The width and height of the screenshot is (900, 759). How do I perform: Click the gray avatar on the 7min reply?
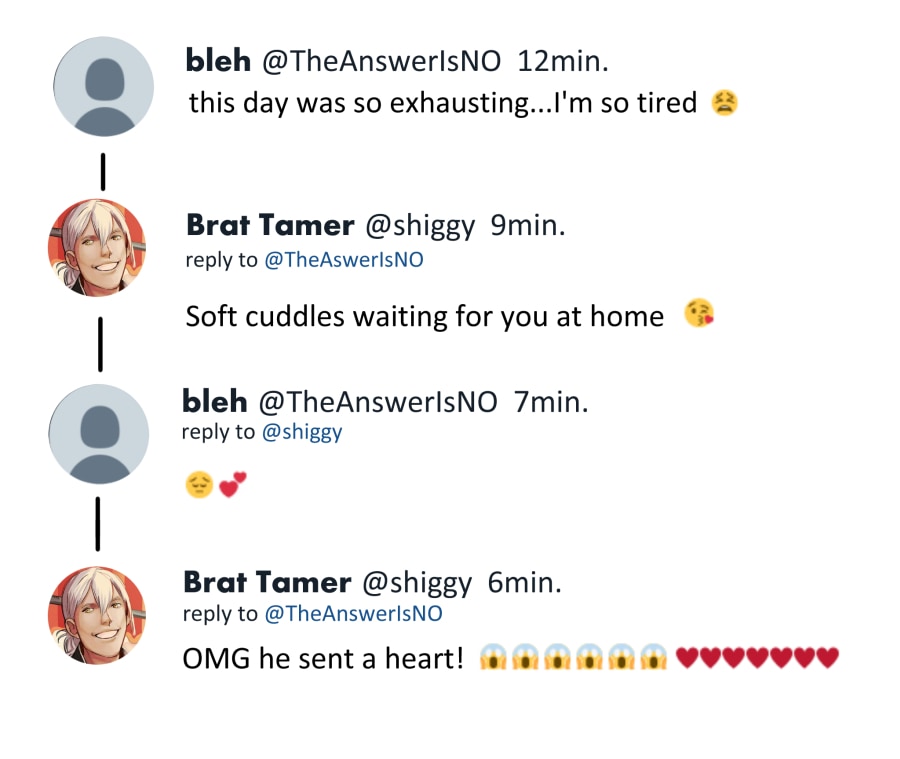pyautogui.click(x=98, y=434)
